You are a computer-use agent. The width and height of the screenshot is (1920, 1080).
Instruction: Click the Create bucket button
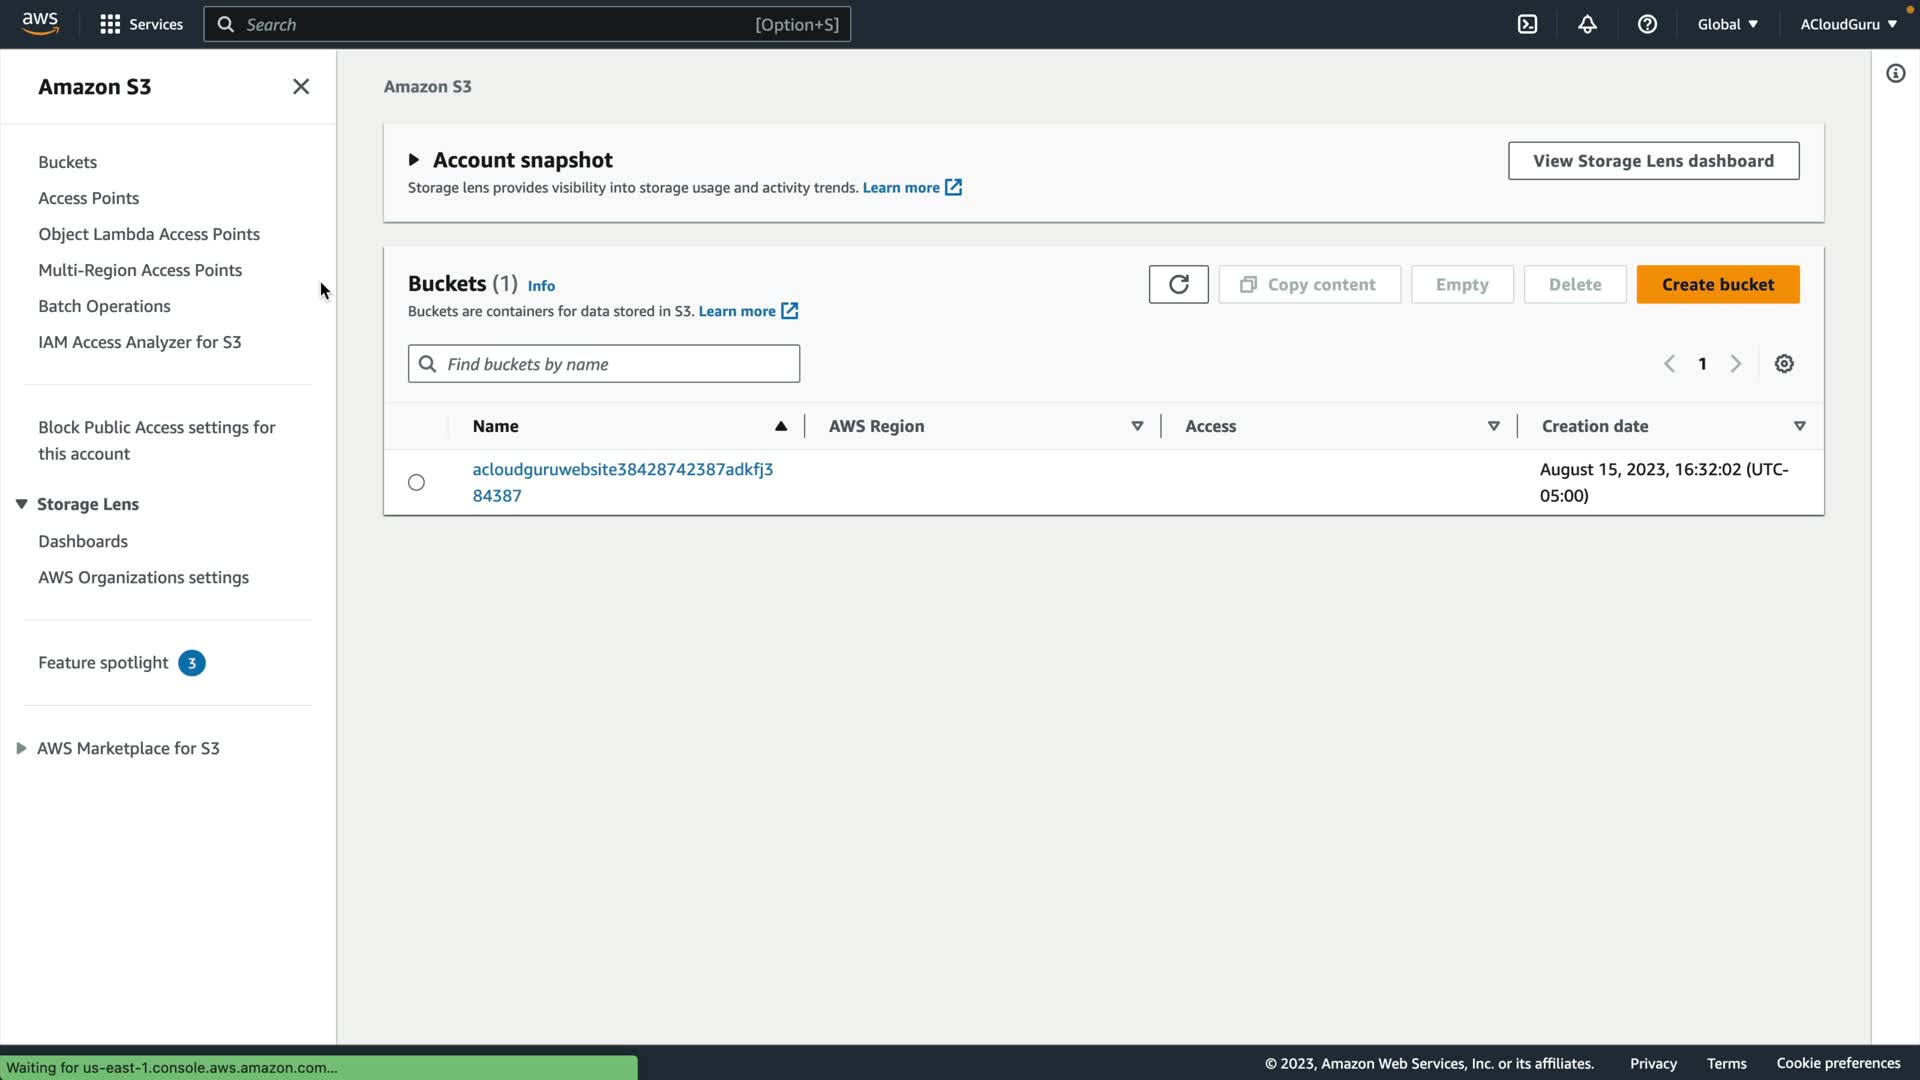1717,284
